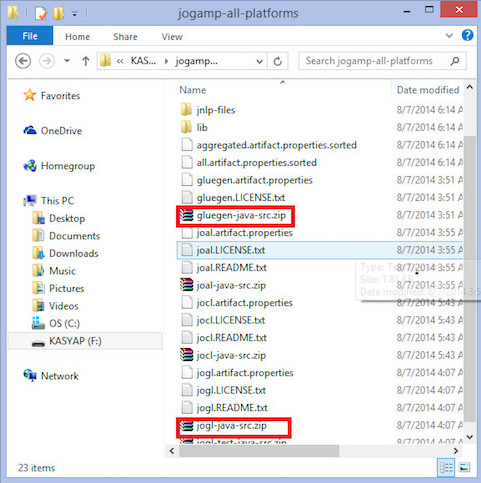Click the gluegen-java-src.zip archive icon
Screen dimensions: 481x483
point(186,215)
